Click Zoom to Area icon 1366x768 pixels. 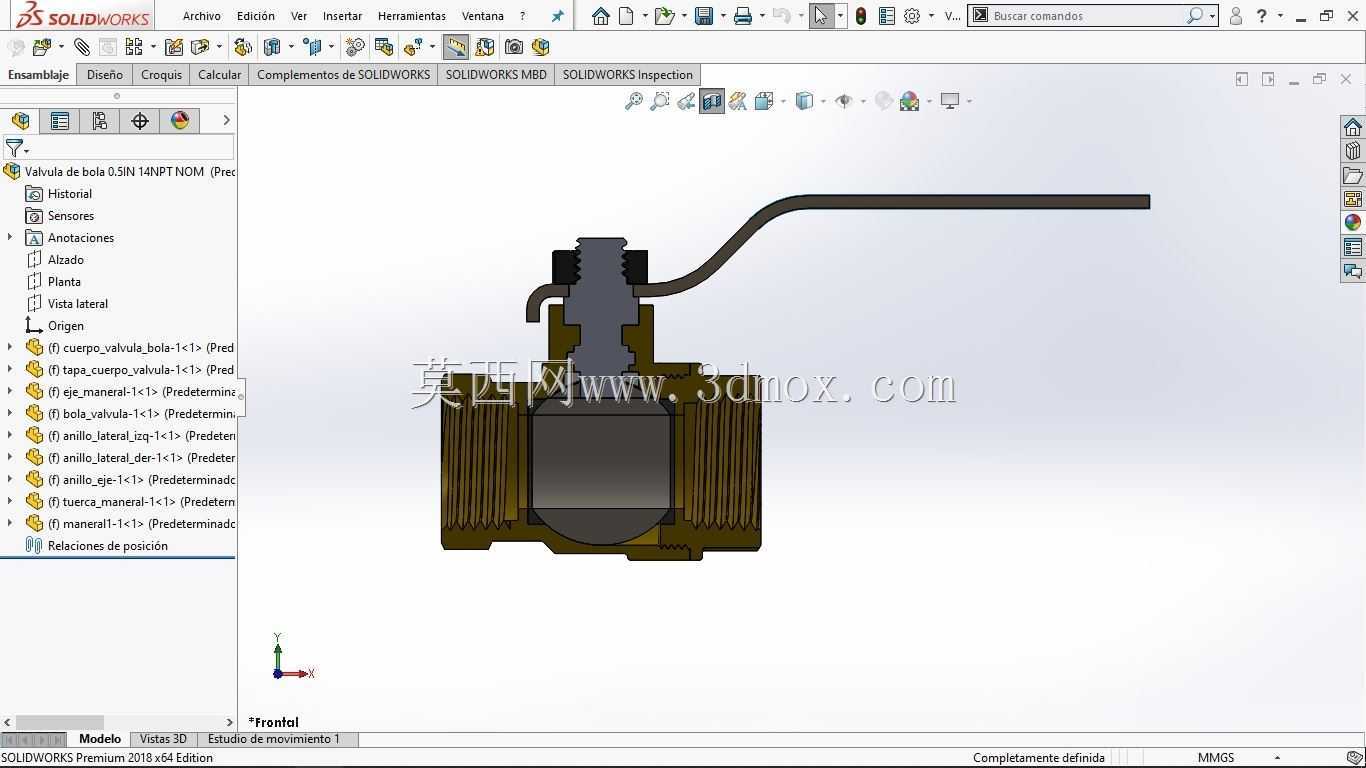660,101
